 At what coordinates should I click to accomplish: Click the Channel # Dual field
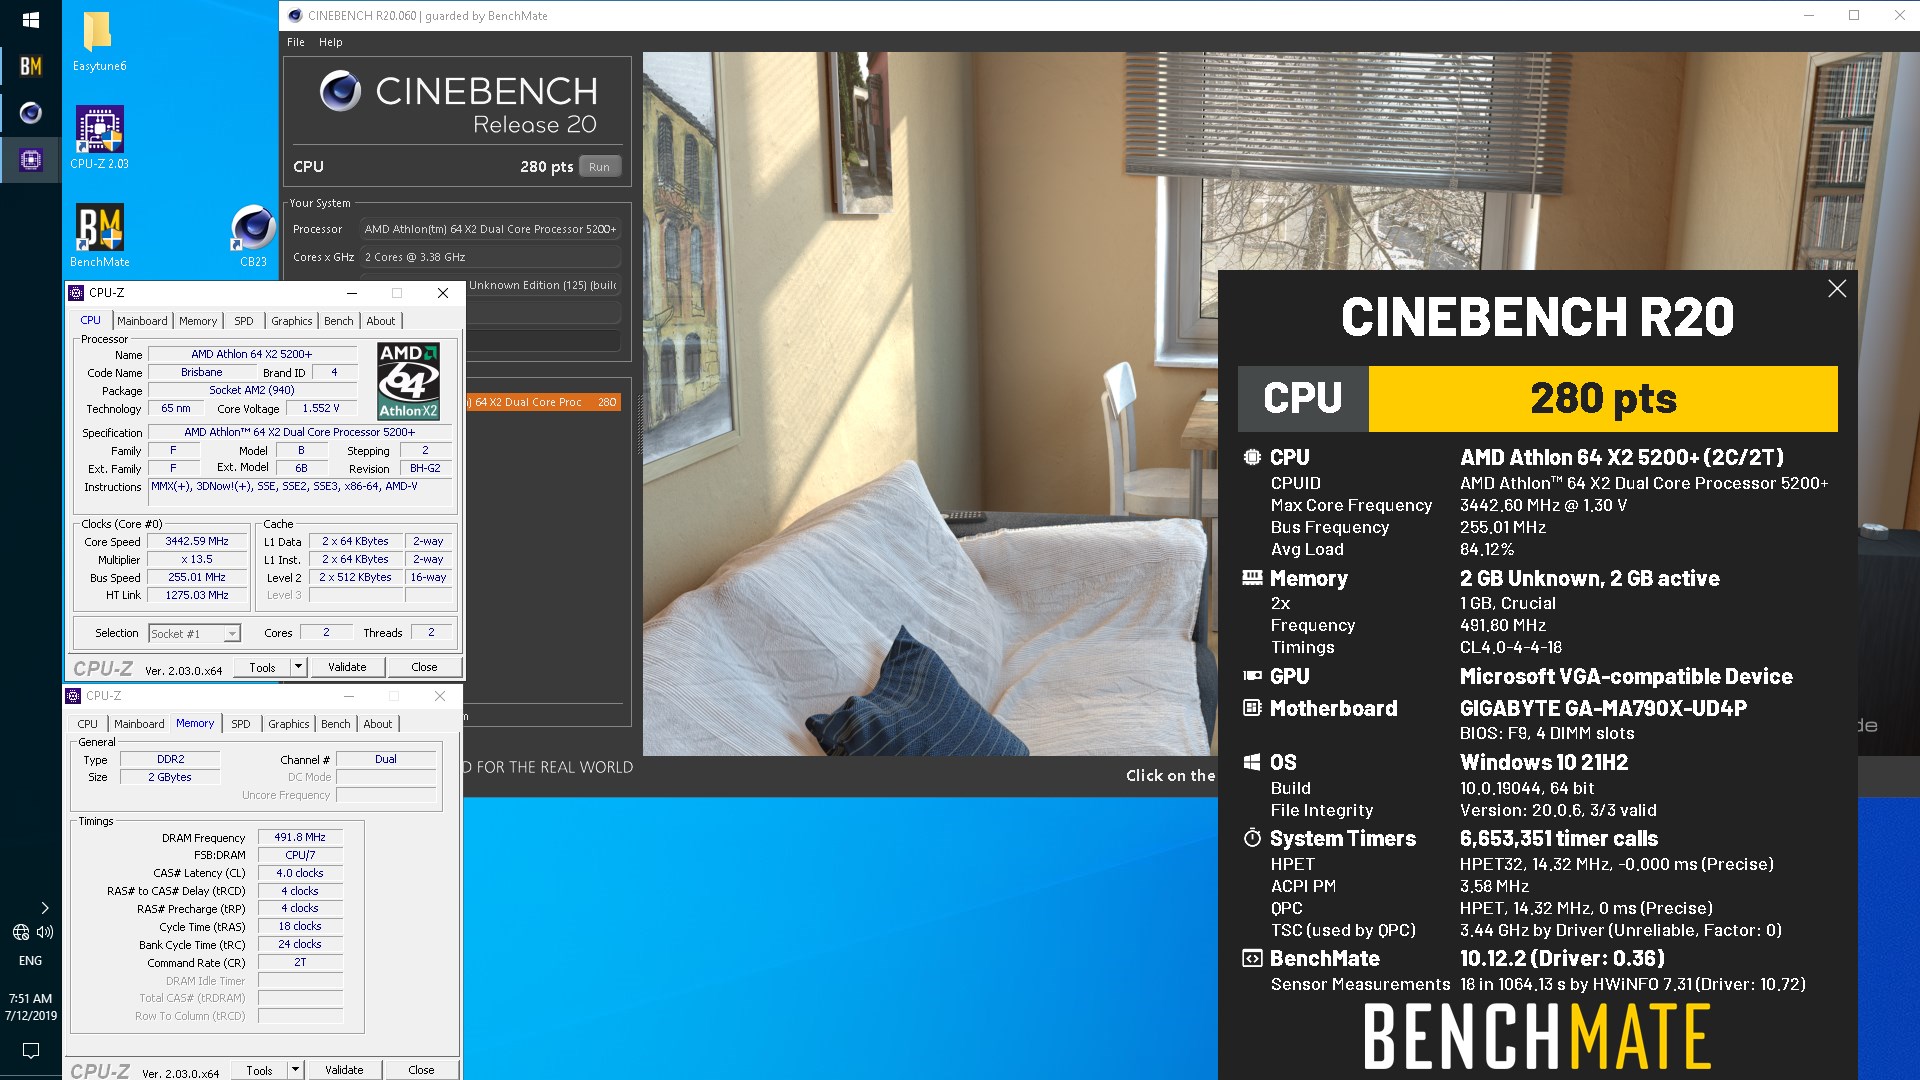coord(386,760)
